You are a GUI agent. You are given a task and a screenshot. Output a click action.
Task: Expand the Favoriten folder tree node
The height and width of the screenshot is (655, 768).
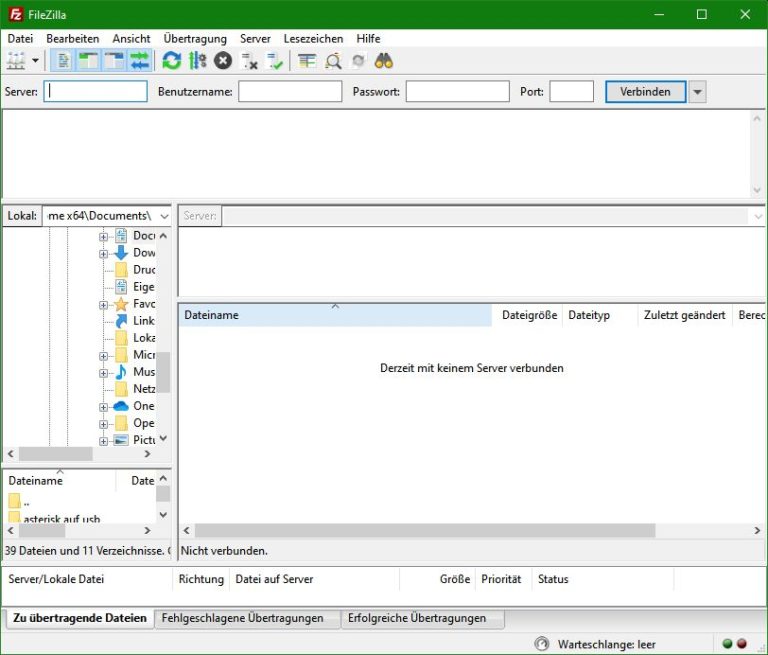pyautogui.click(x=104, y=304)
